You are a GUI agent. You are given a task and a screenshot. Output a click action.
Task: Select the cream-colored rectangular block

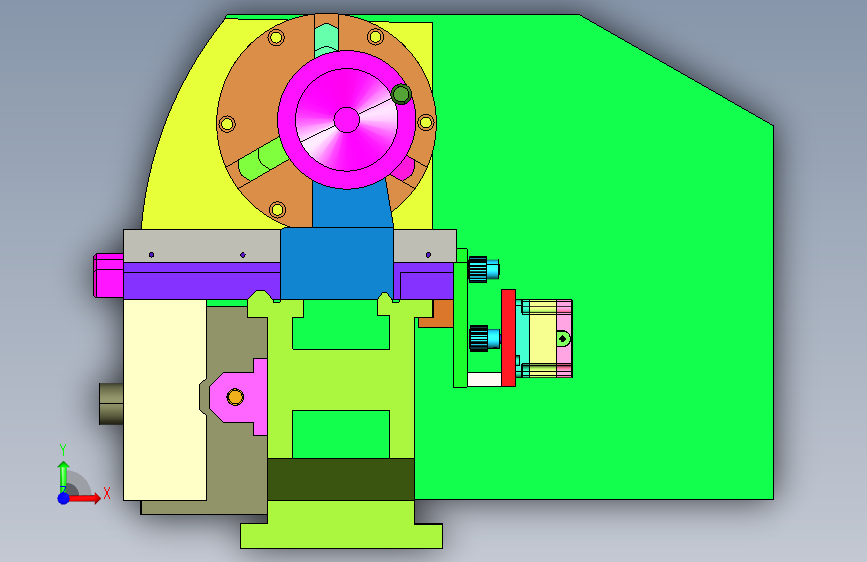(165, 399)
